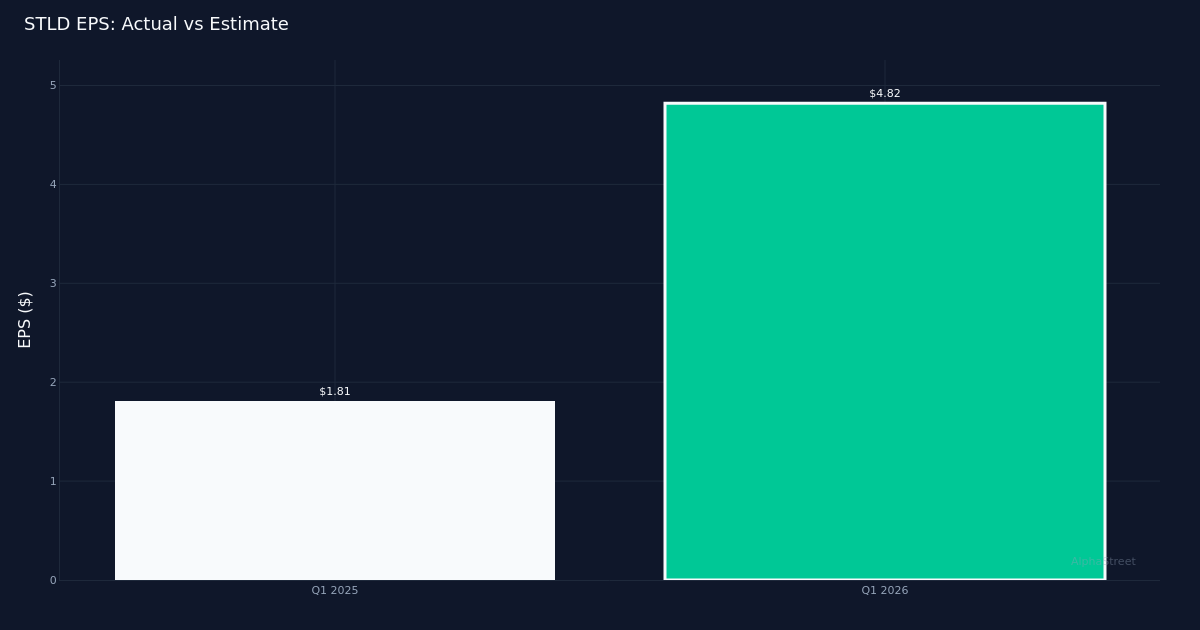Click the y-axis tick label 1

coord(53,481)
